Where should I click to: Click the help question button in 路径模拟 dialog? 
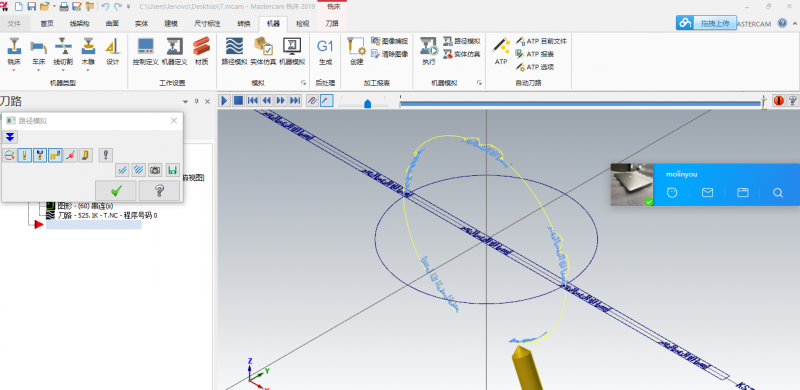[159, 190]
